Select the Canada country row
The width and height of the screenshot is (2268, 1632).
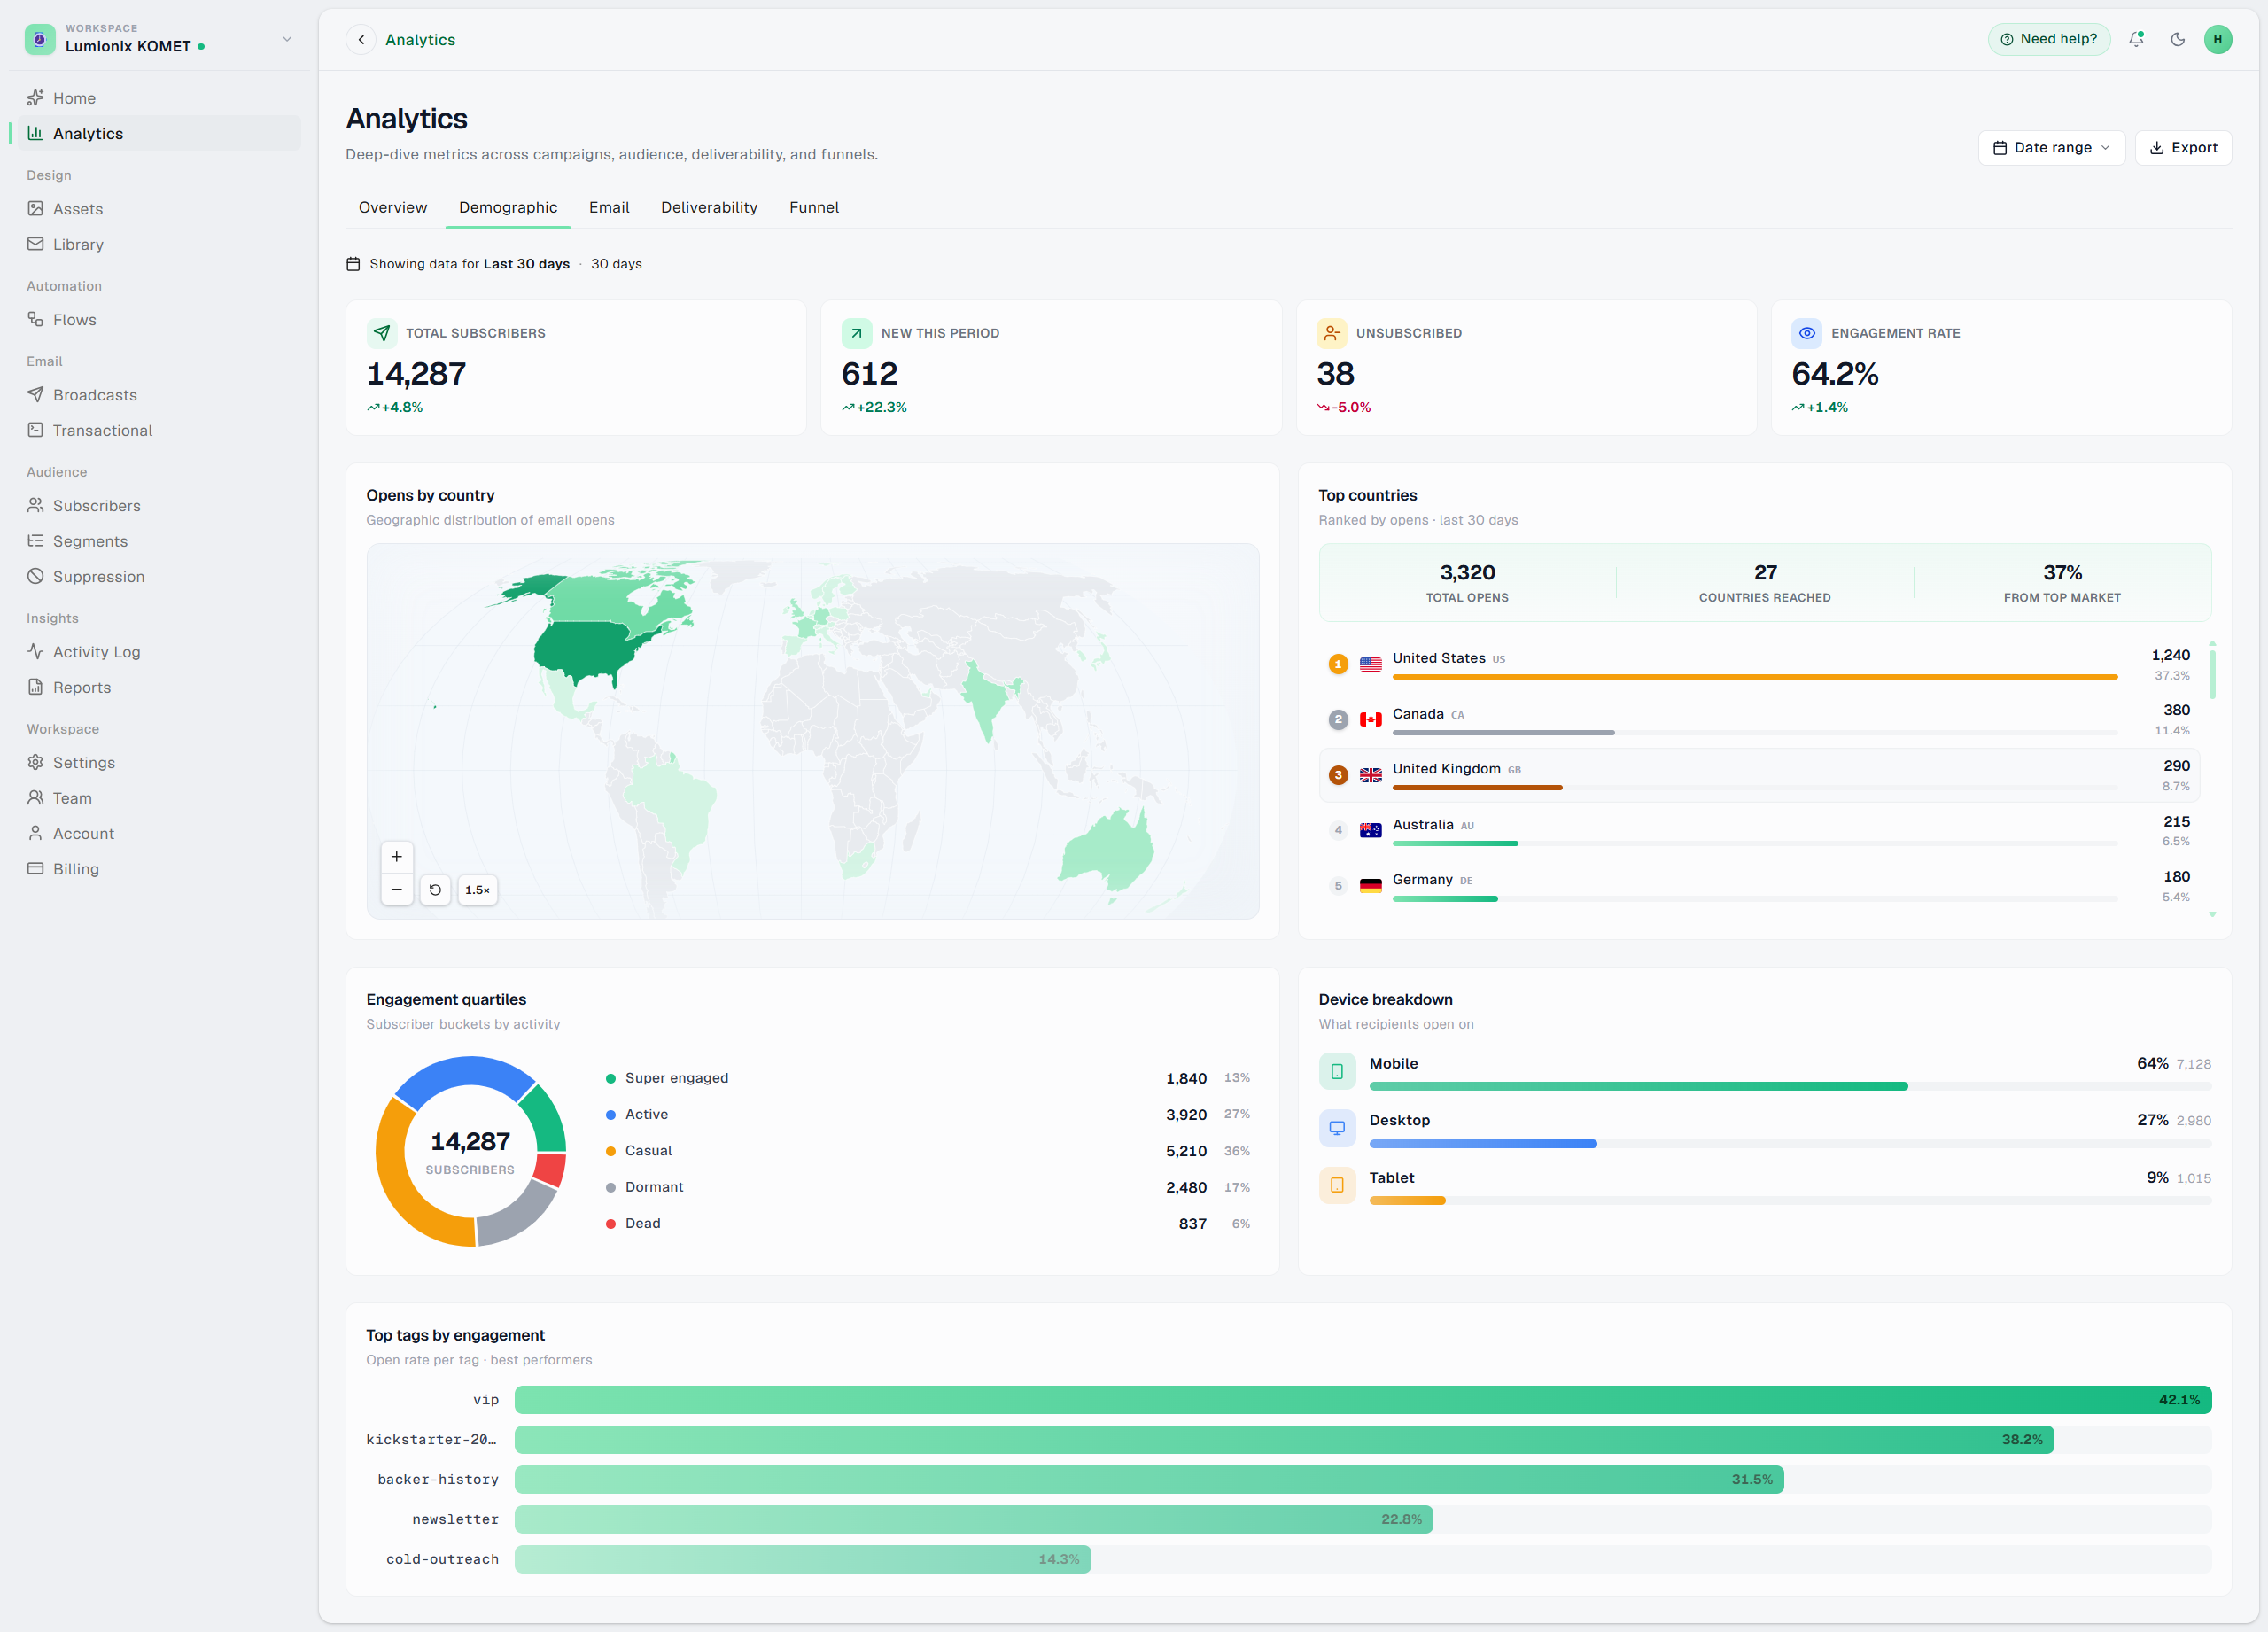[1760, 720]
